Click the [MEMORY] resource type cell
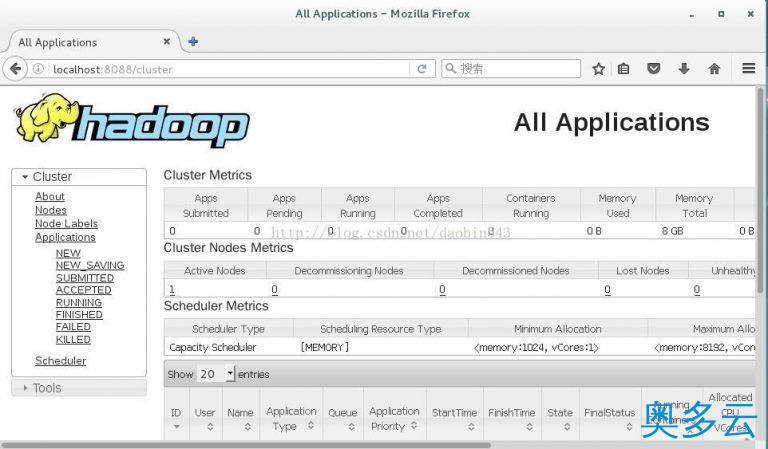 pos(325,347)
